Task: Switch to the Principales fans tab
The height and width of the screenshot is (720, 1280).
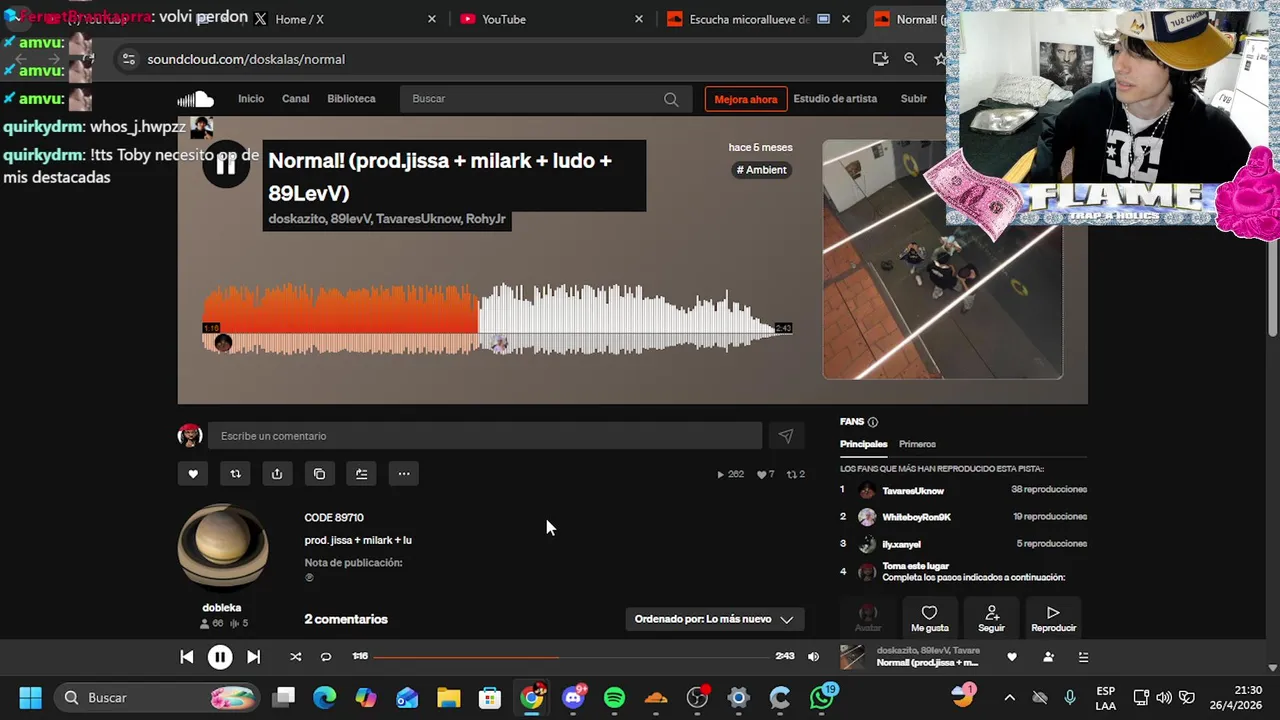Action: click(x=864, y=444)
